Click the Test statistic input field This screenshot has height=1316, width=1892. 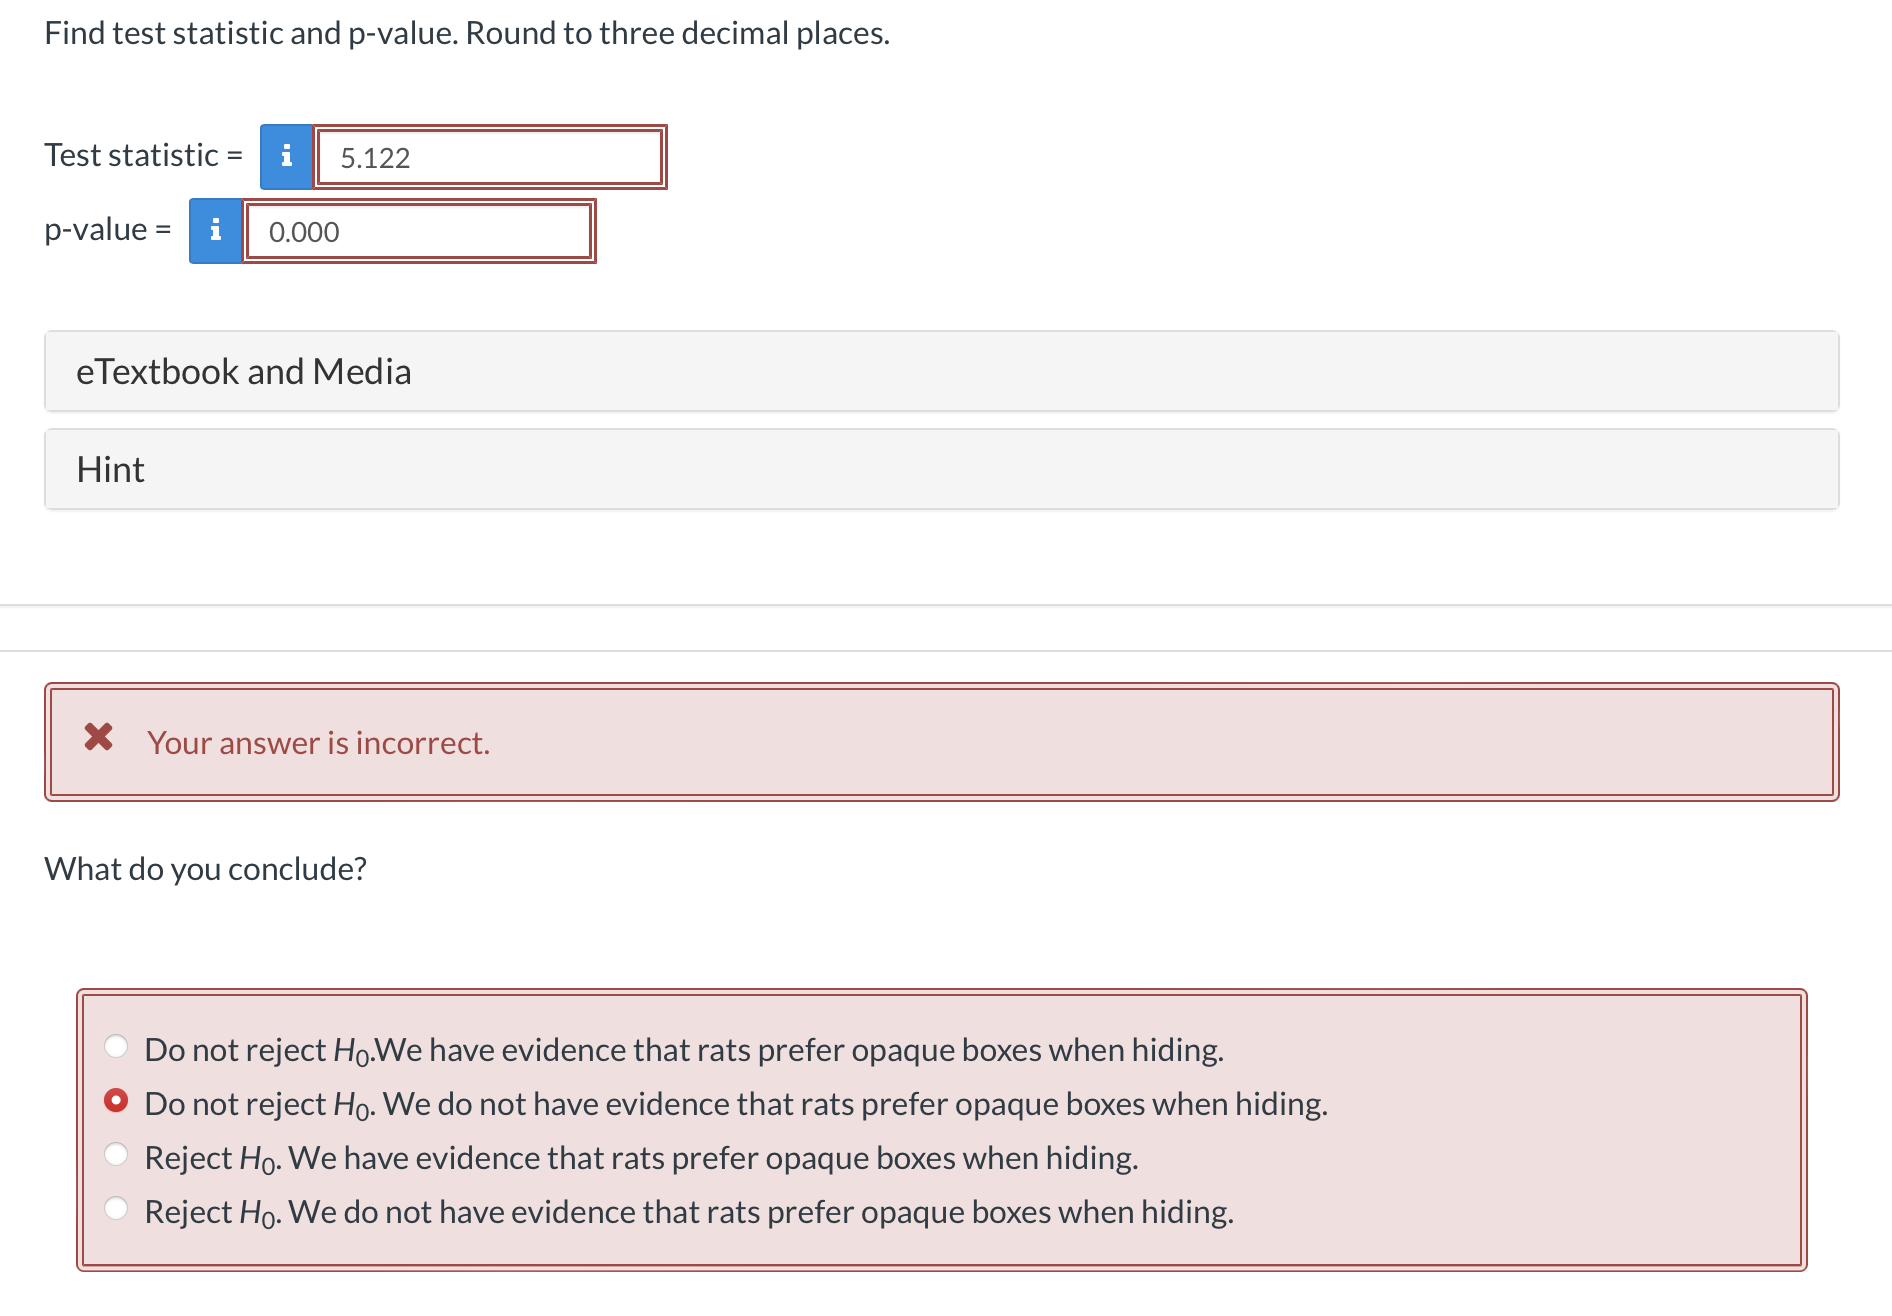pyautogui.click(x=490, y=157)
